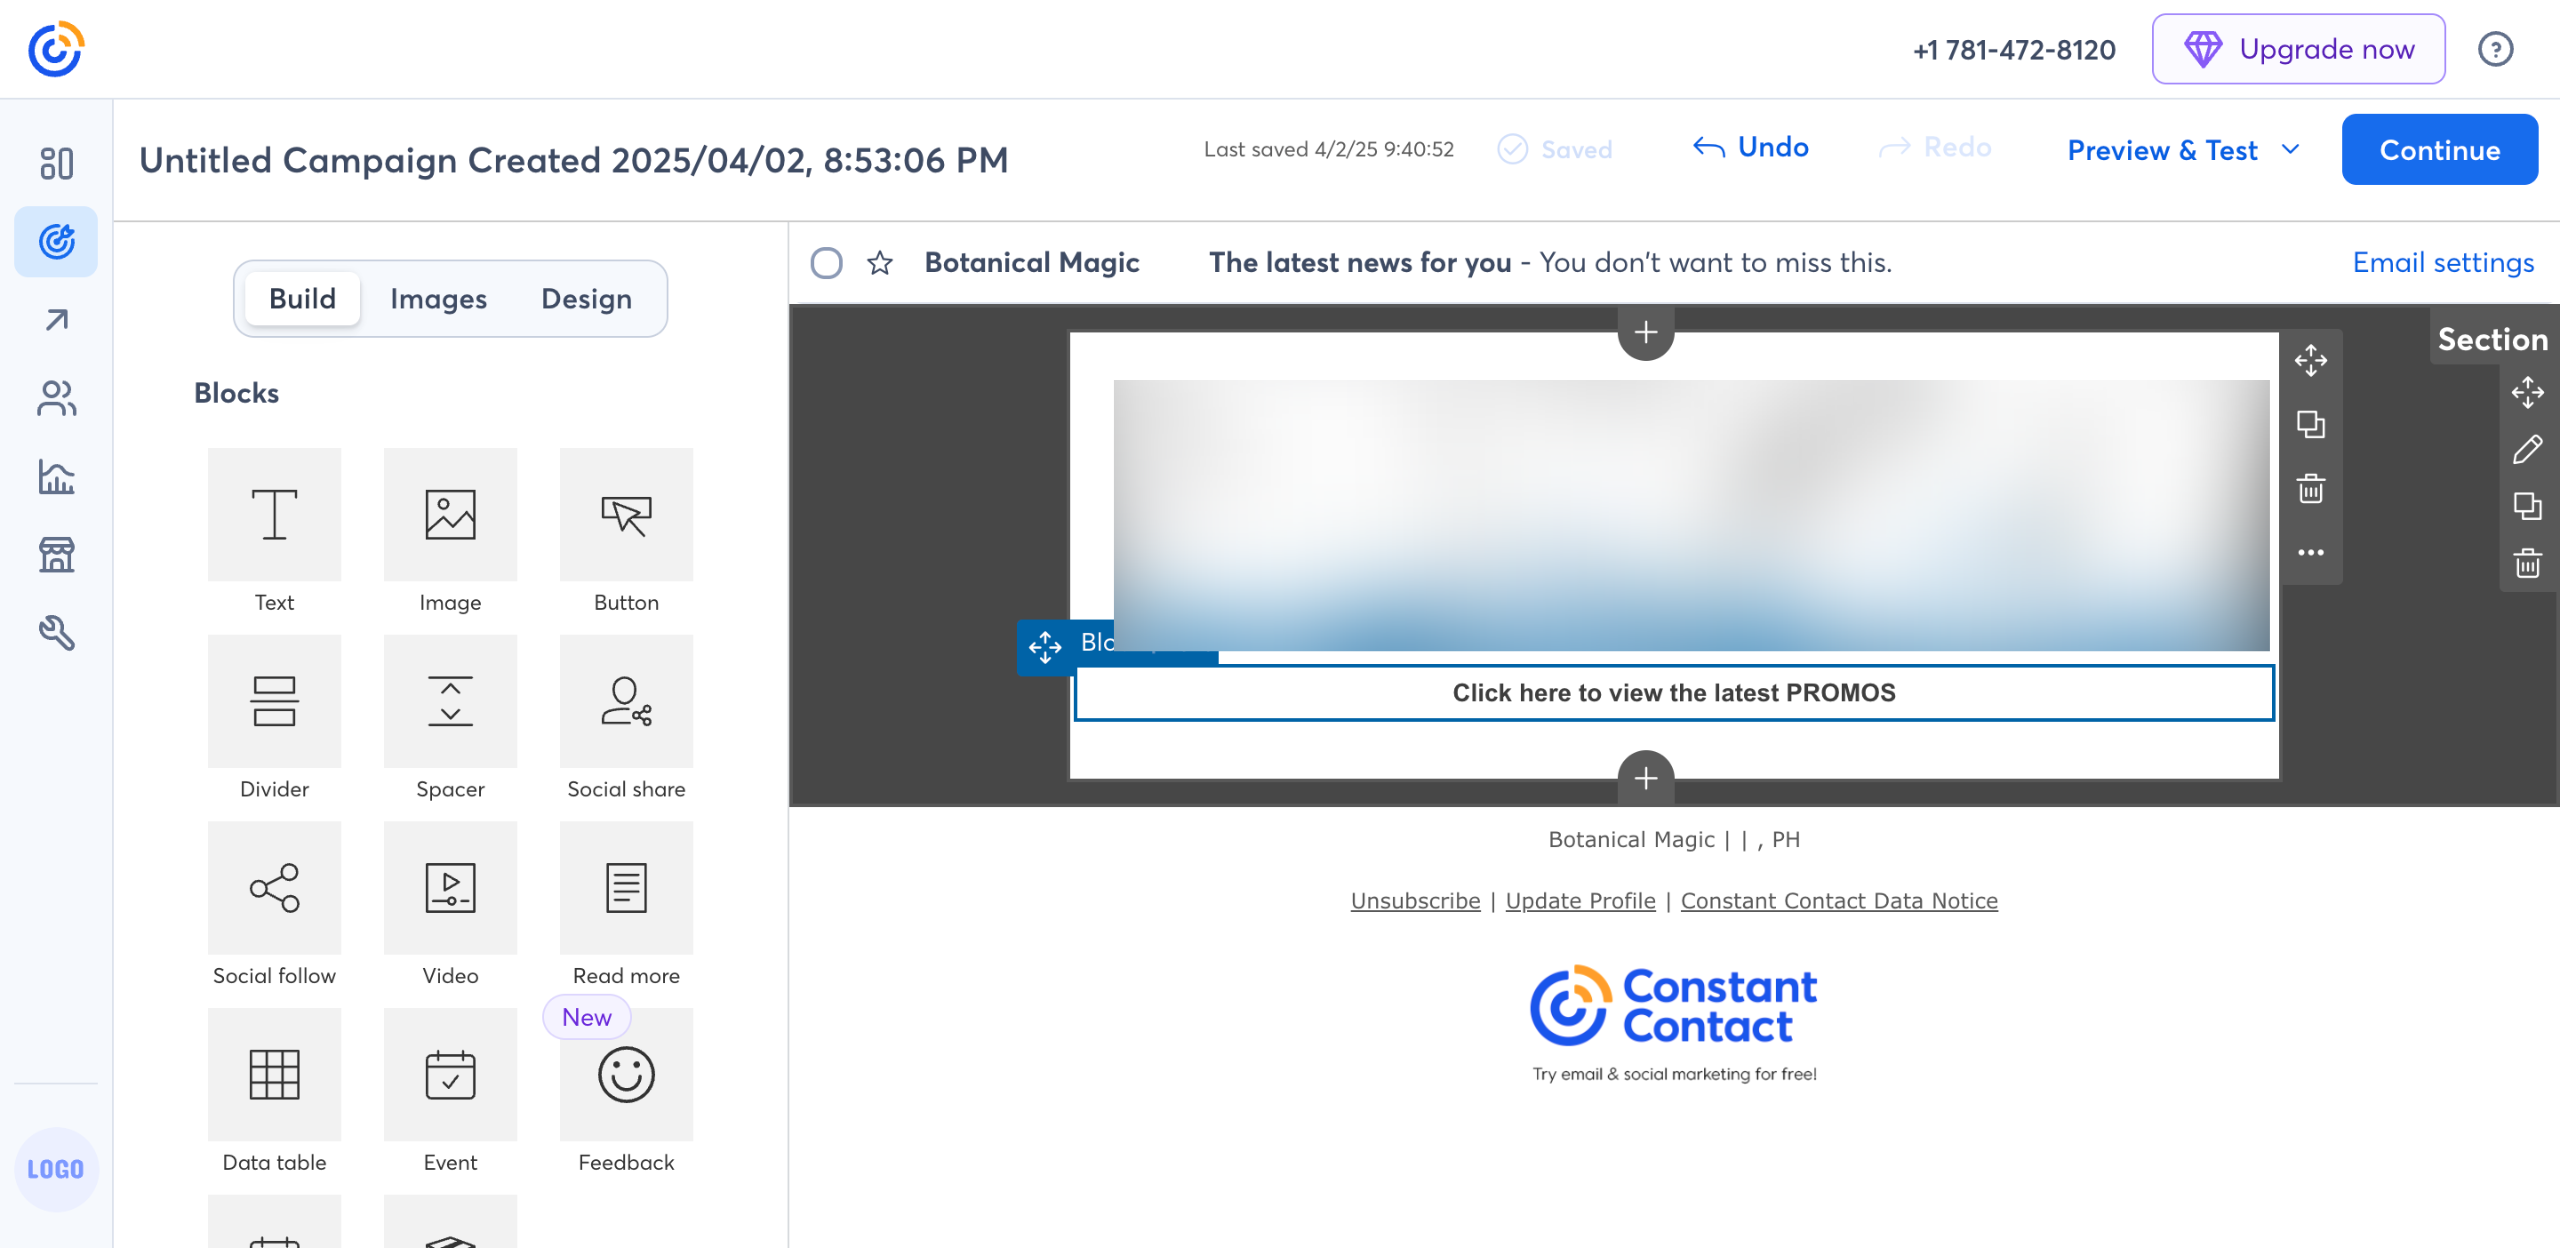Click the Unsubscribe footer link
Viewport: 2560px width, 1248px height.
[1415, 901]
